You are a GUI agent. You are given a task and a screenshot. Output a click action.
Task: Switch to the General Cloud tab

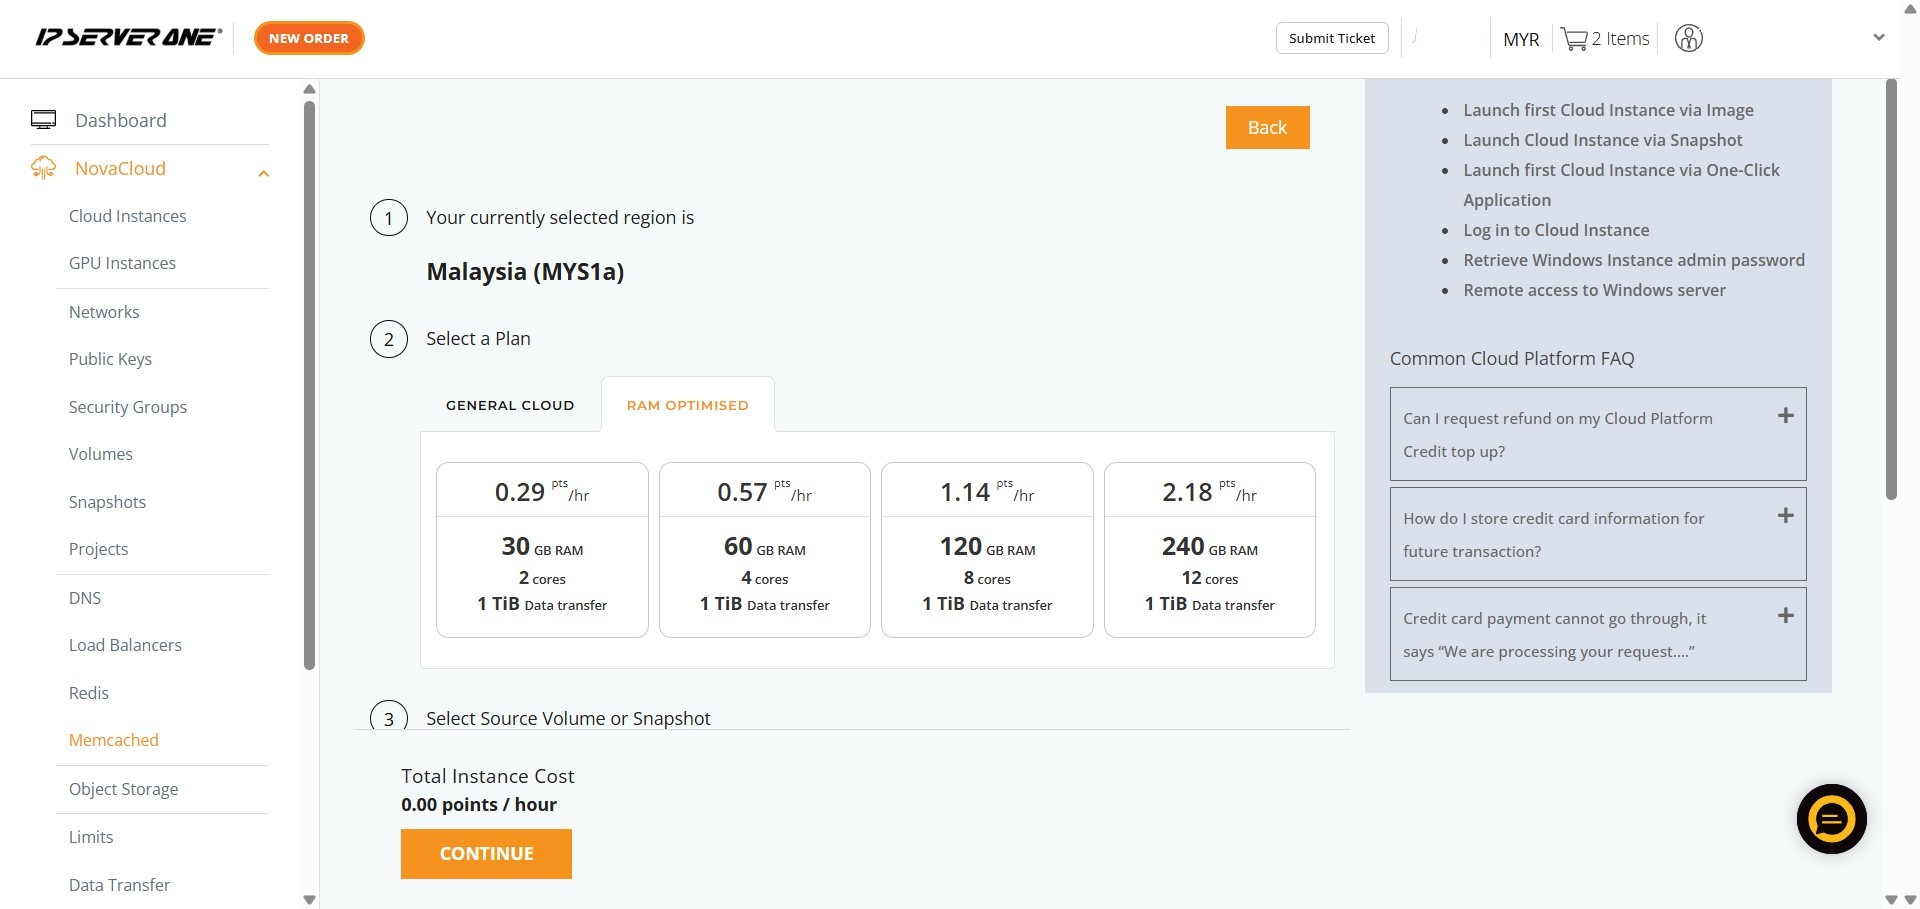[x=510, y=405]
